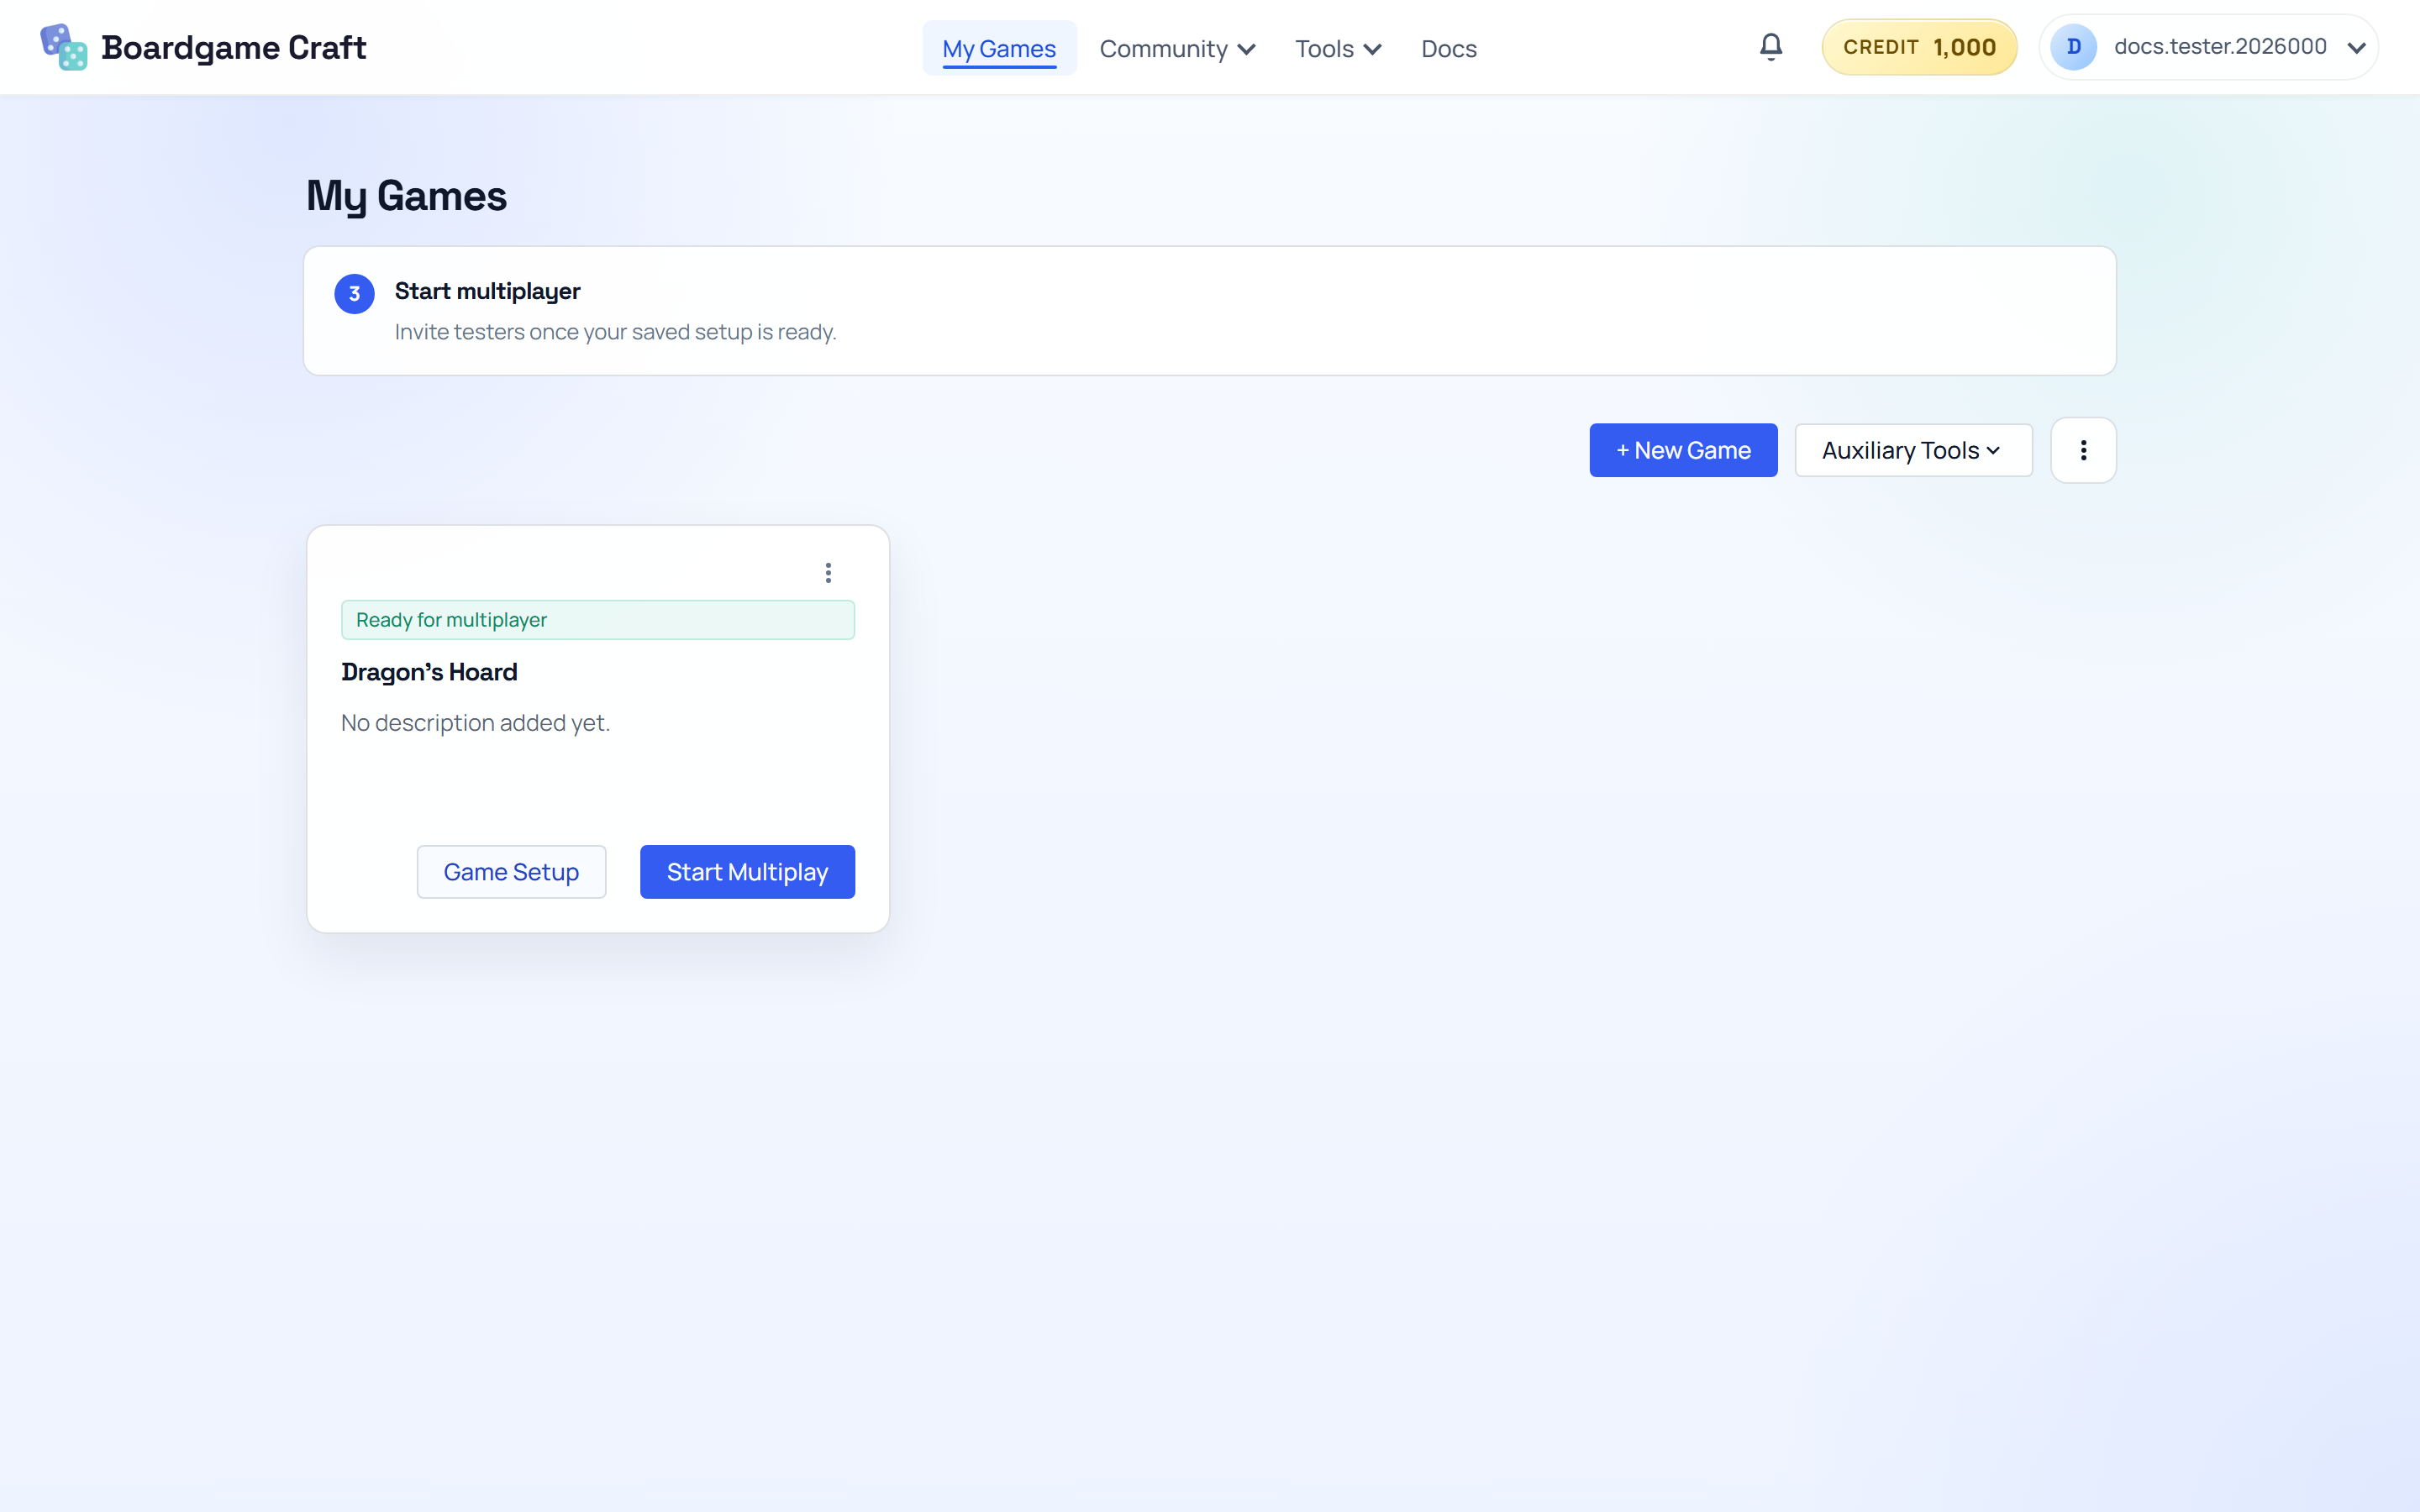Open the Auxiliary Tools dropdown
The image size is (2420, 1512).
click(x=1913, y=450)
